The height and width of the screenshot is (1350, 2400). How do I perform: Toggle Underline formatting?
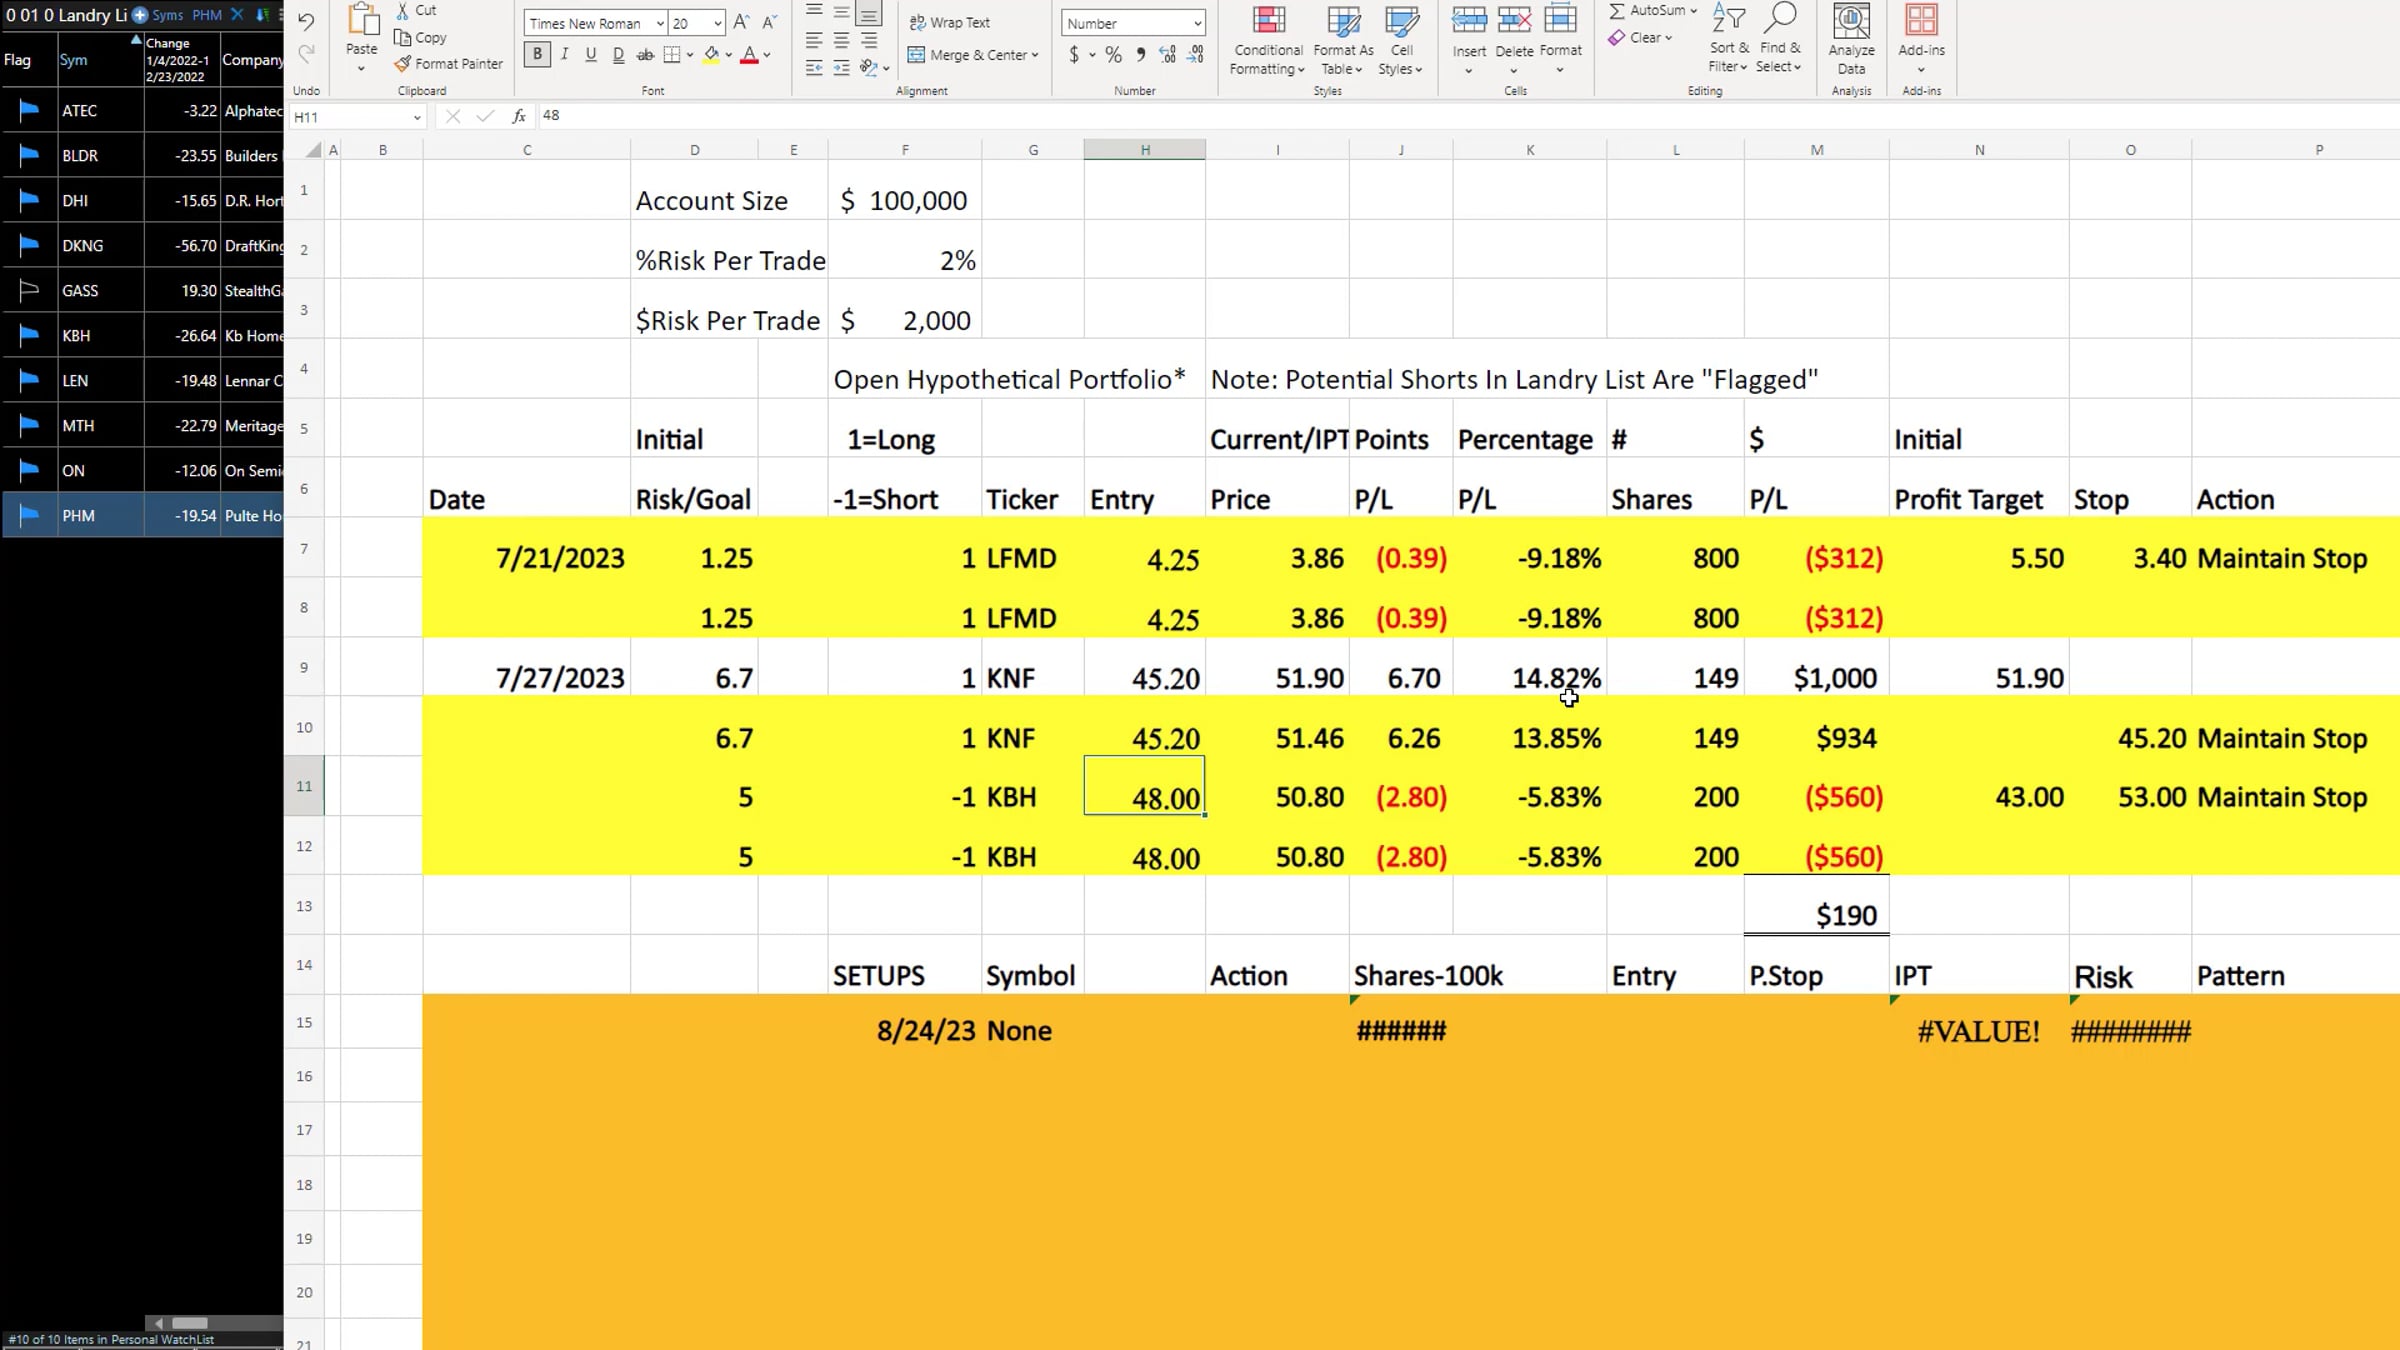591,55
